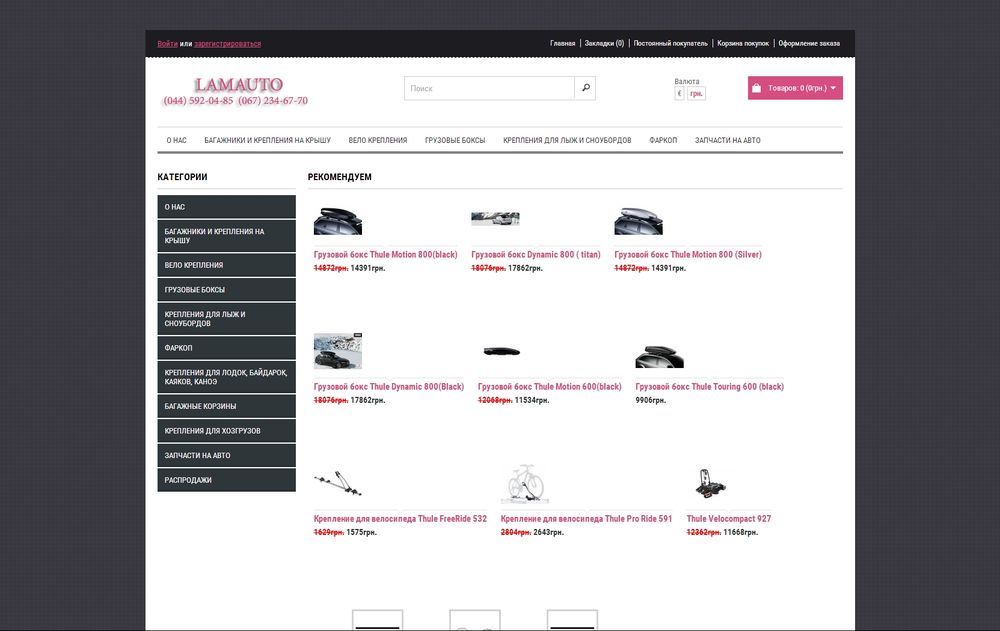Viewport: 1000px width, 631px height.
Task: Click the 2643грн. price text
Action: click(548, 532)
